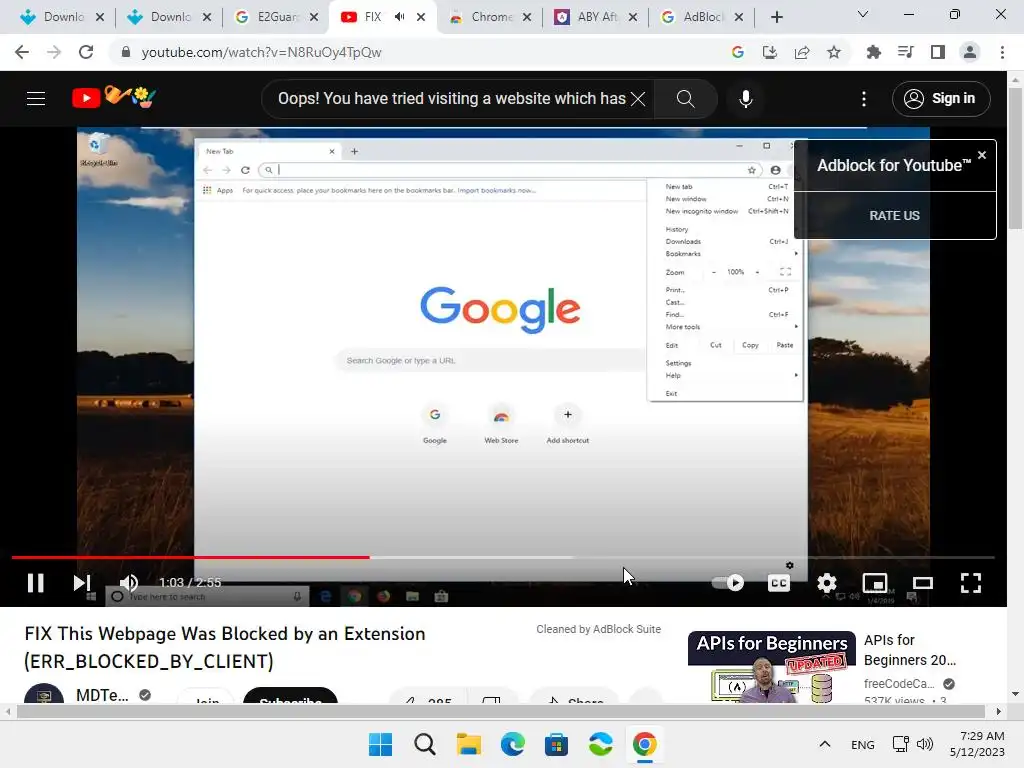Open Chrome three-dot menu
This screenshot has height=768, width=1024.
point(1002,52)
